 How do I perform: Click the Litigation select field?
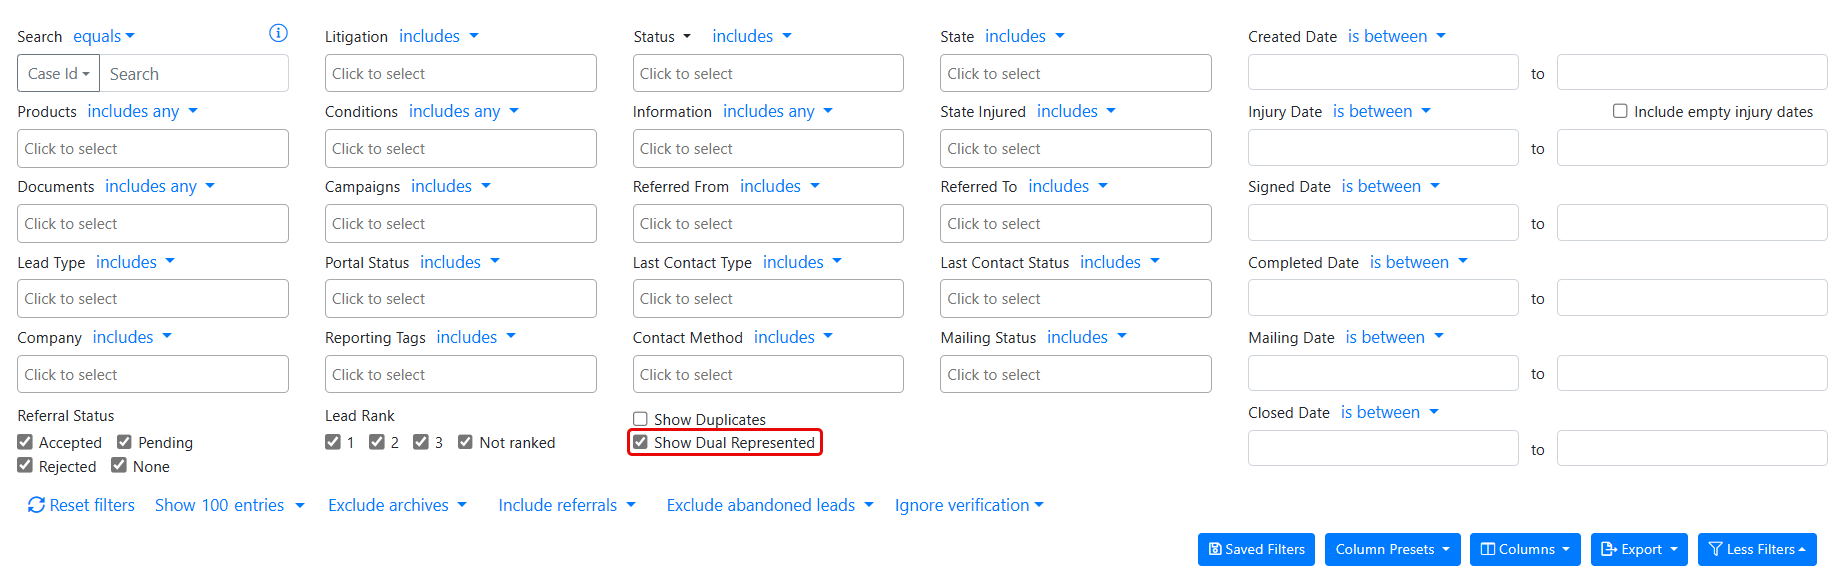[x=460, y=74]
